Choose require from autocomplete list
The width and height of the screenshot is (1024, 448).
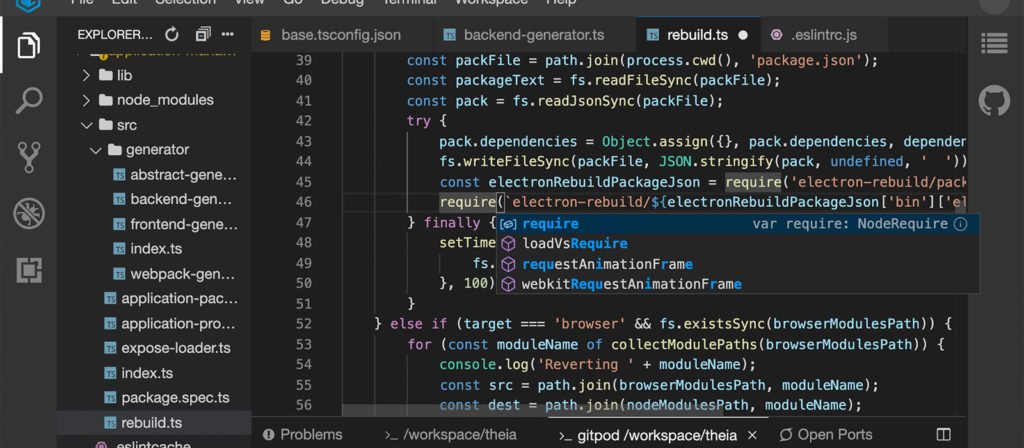[x=737, y=224]
